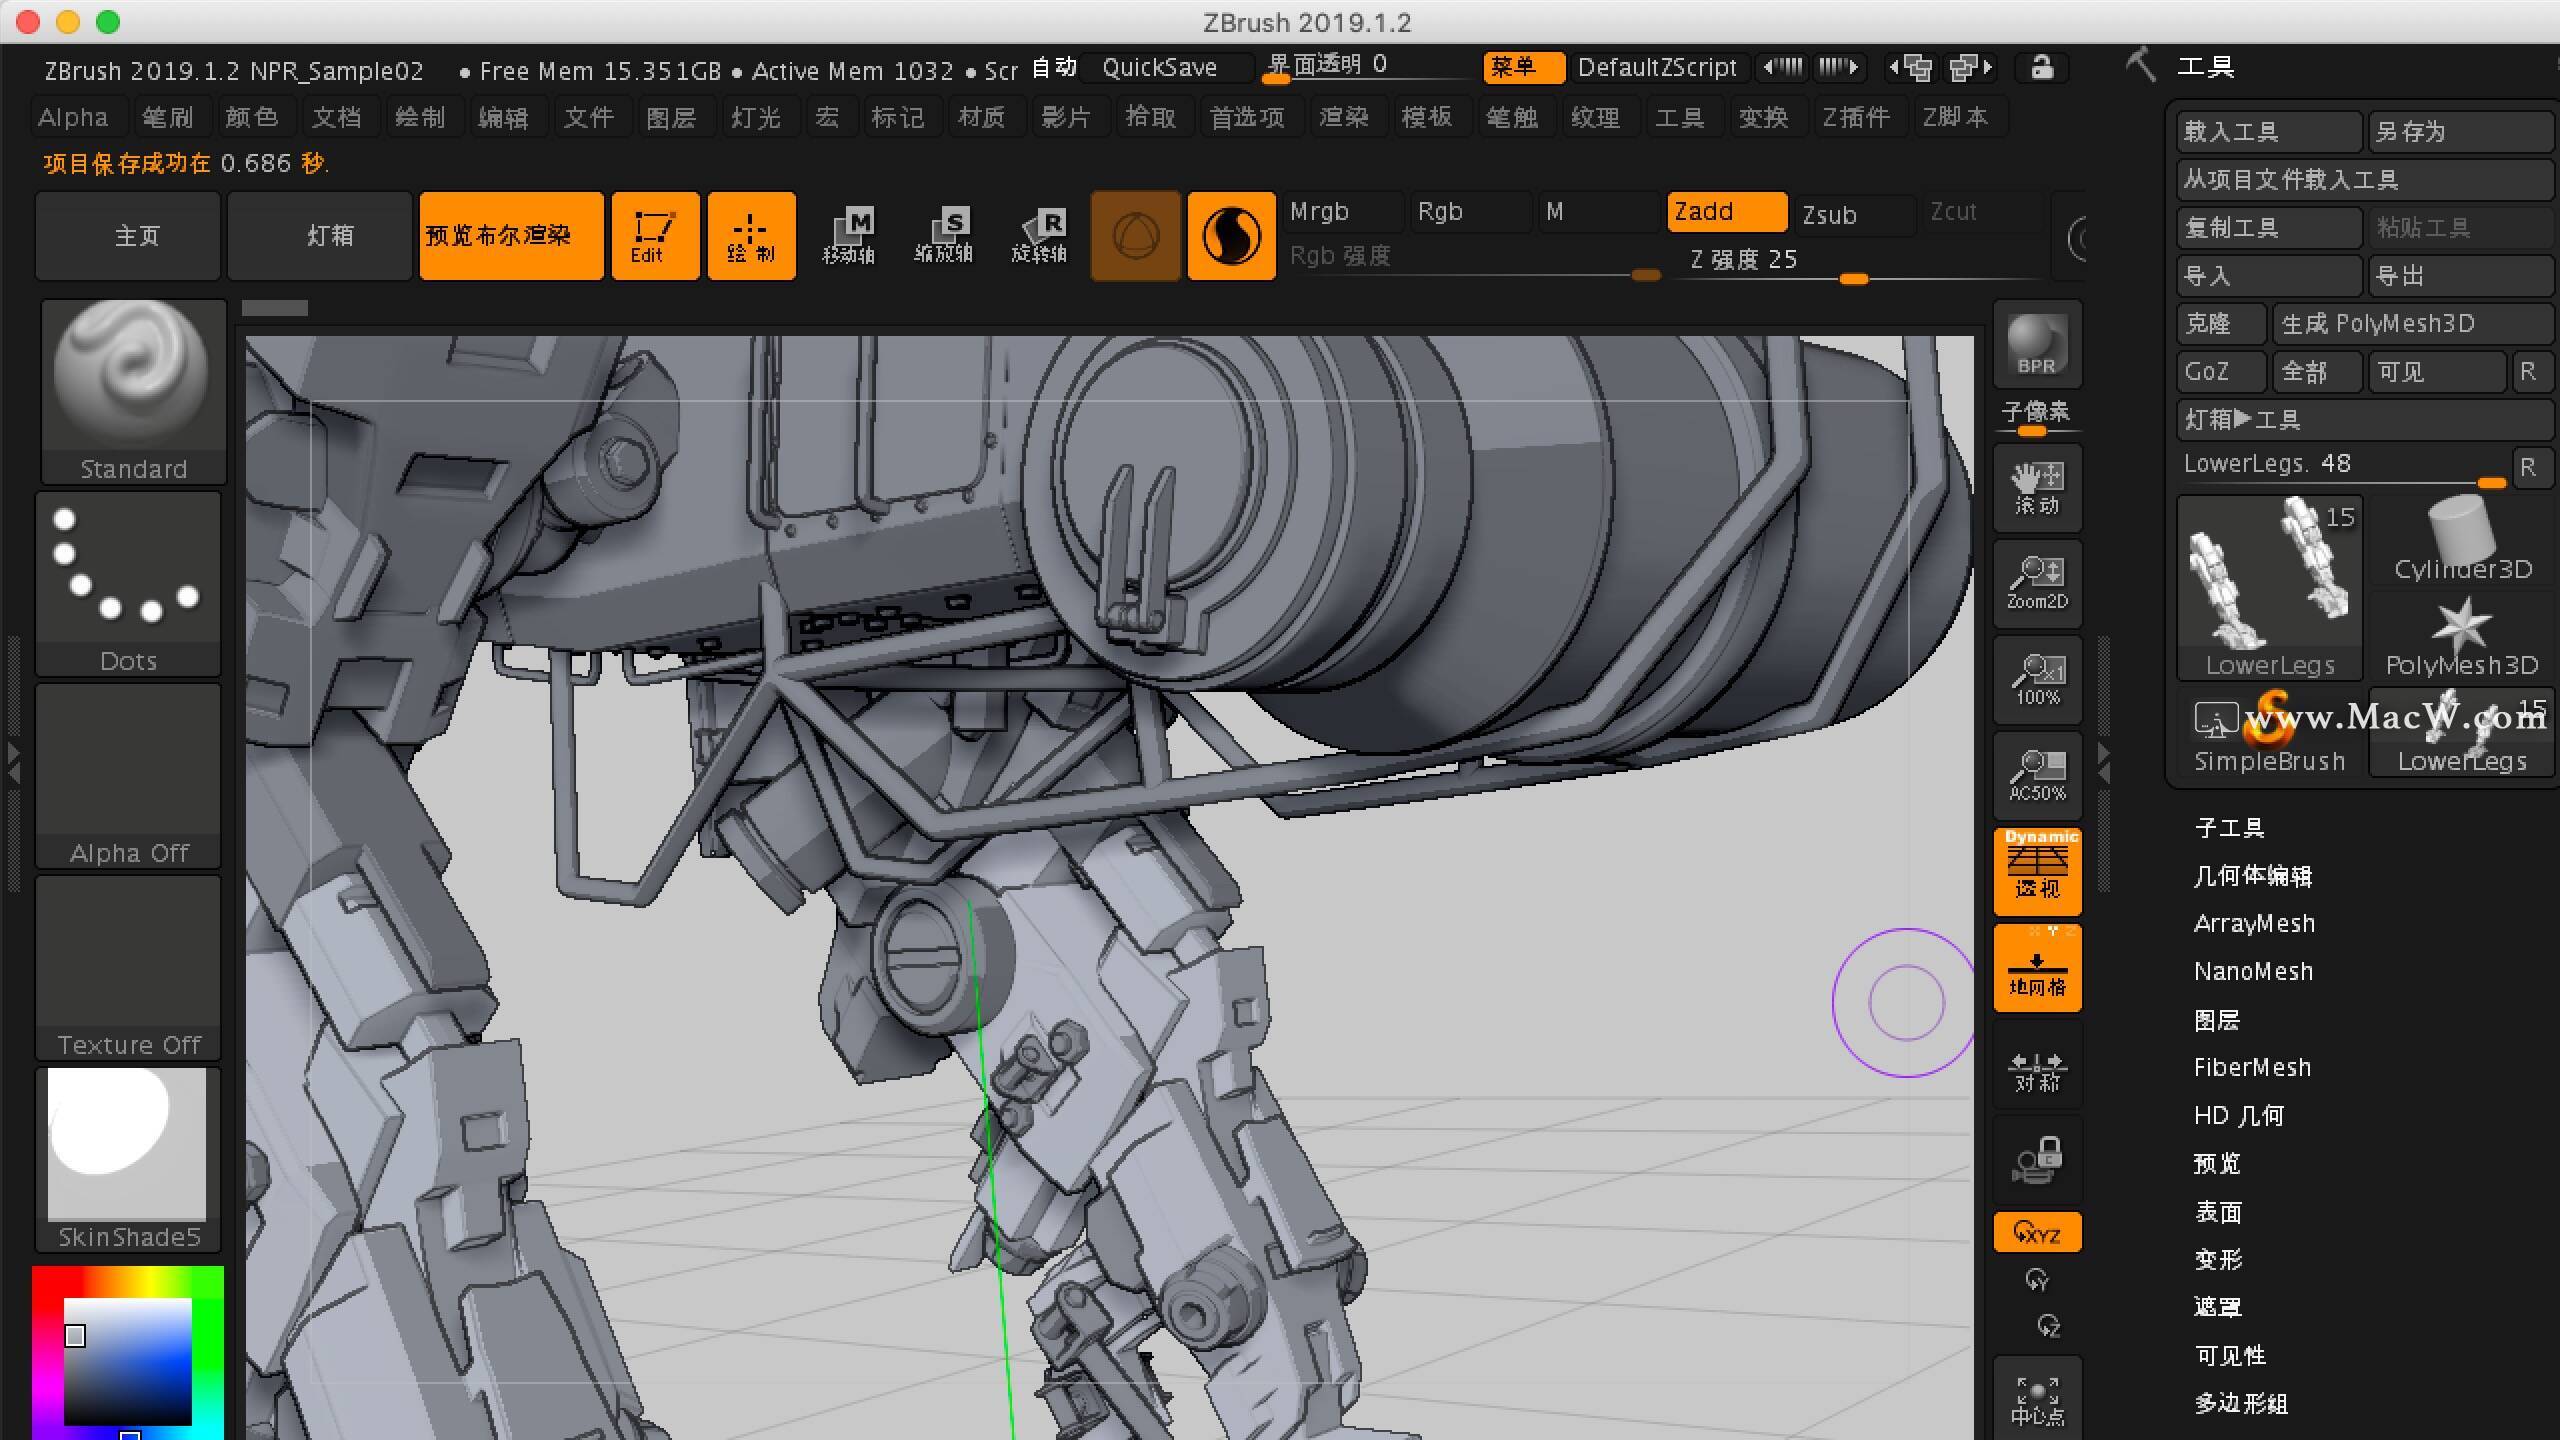Image resolution: width=2560 pixels, height=1440 pixels.
Task: Expand the 多边形组 polygroups section
Action: [2241, 1404]
